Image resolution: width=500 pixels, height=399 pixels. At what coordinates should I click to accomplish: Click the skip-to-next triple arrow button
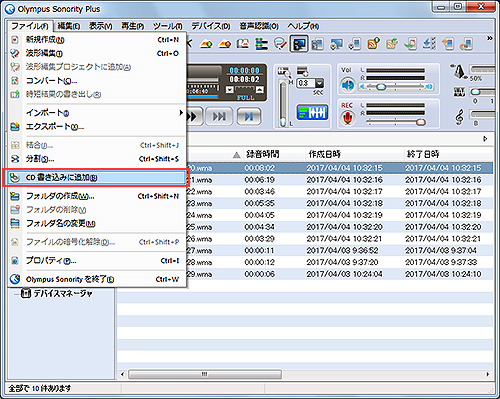(x=219, y=116)
